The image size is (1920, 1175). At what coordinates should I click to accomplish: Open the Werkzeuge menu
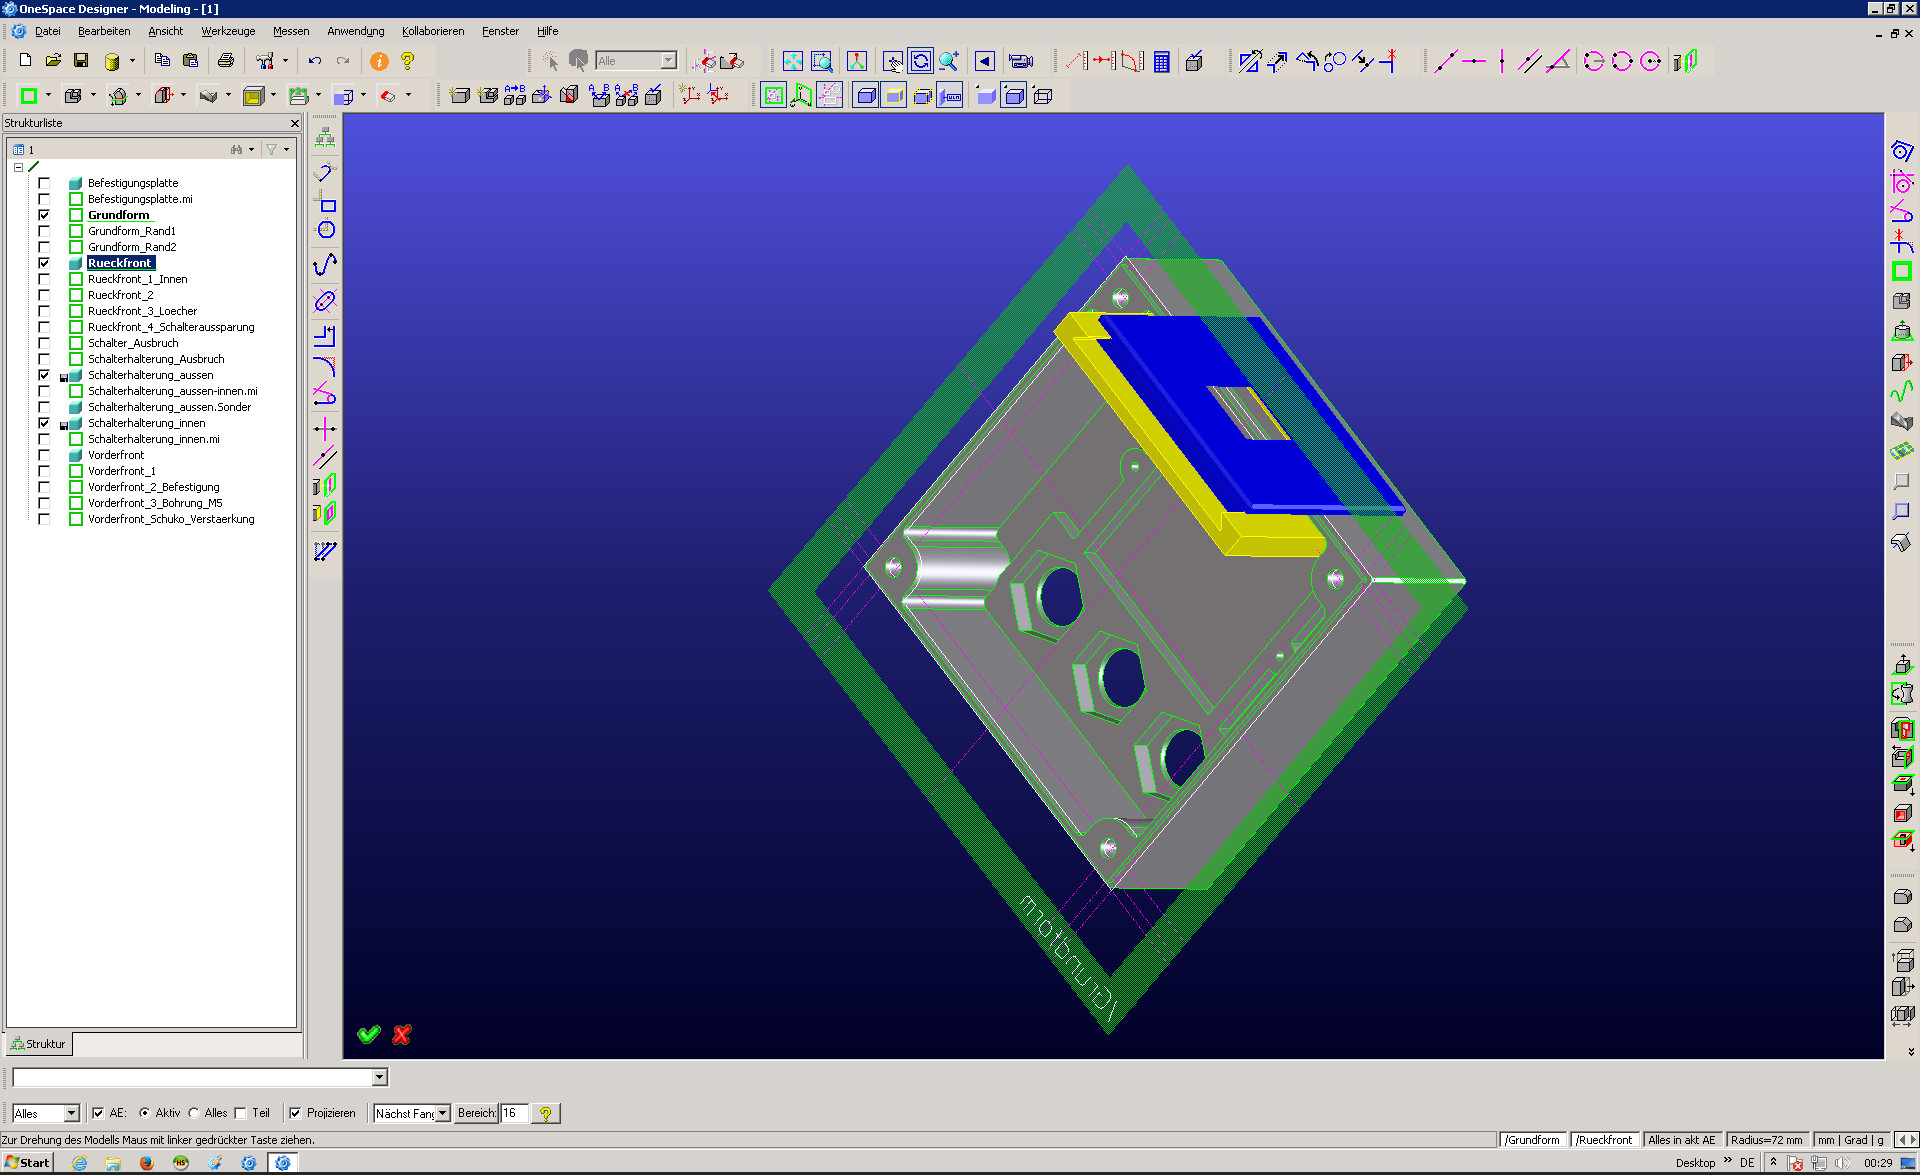pos(228,31)
